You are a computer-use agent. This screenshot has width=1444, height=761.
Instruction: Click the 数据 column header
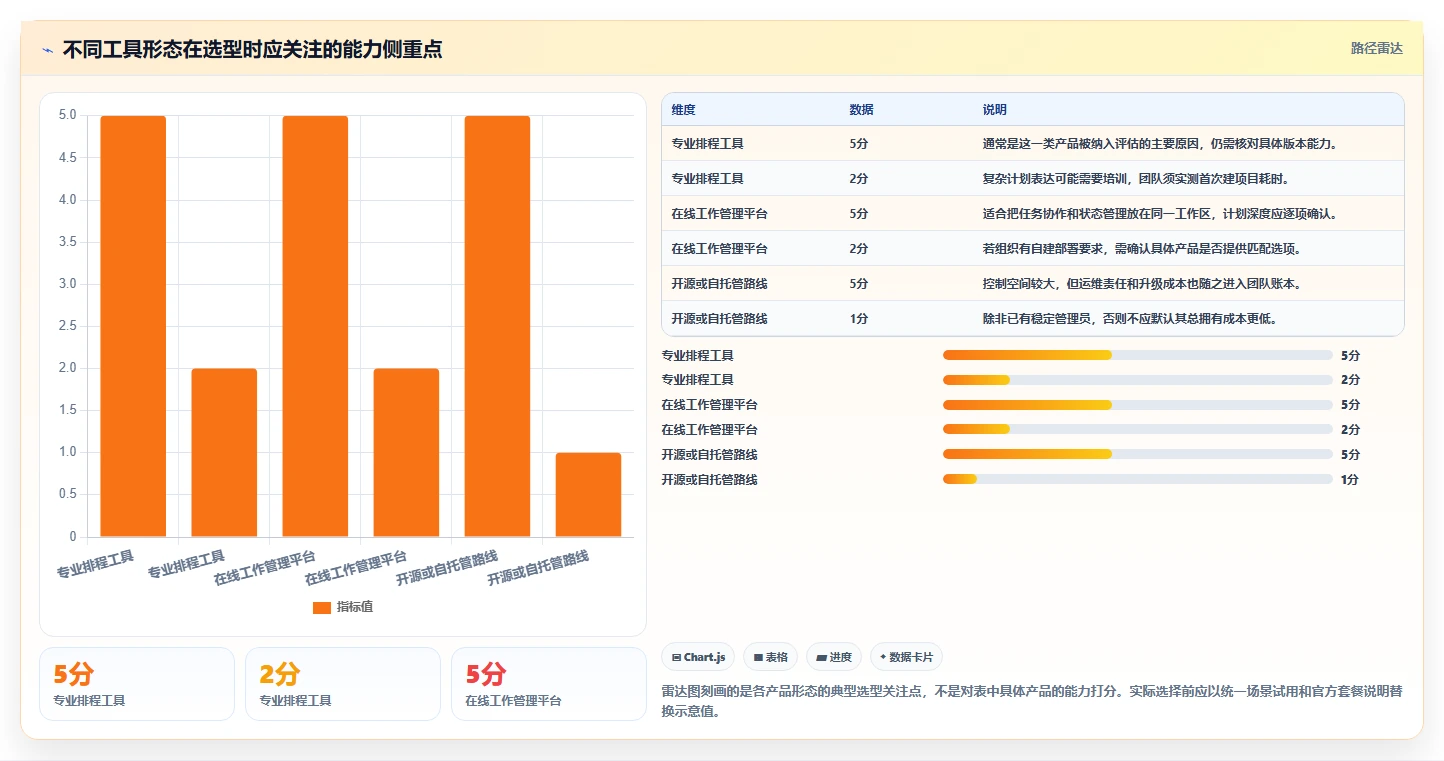tap(861, 110)
